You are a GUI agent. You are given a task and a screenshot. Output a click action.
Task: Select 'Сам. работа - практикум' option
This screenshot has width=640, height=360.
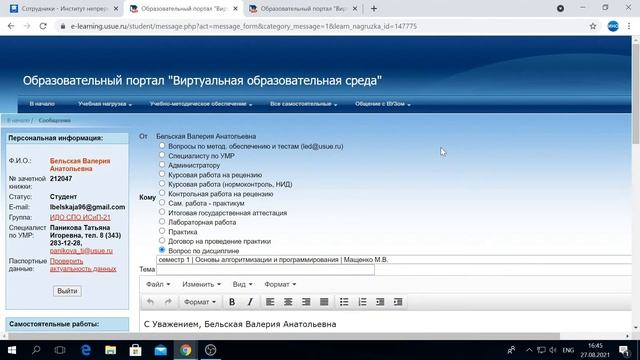(x=162, y=202)
